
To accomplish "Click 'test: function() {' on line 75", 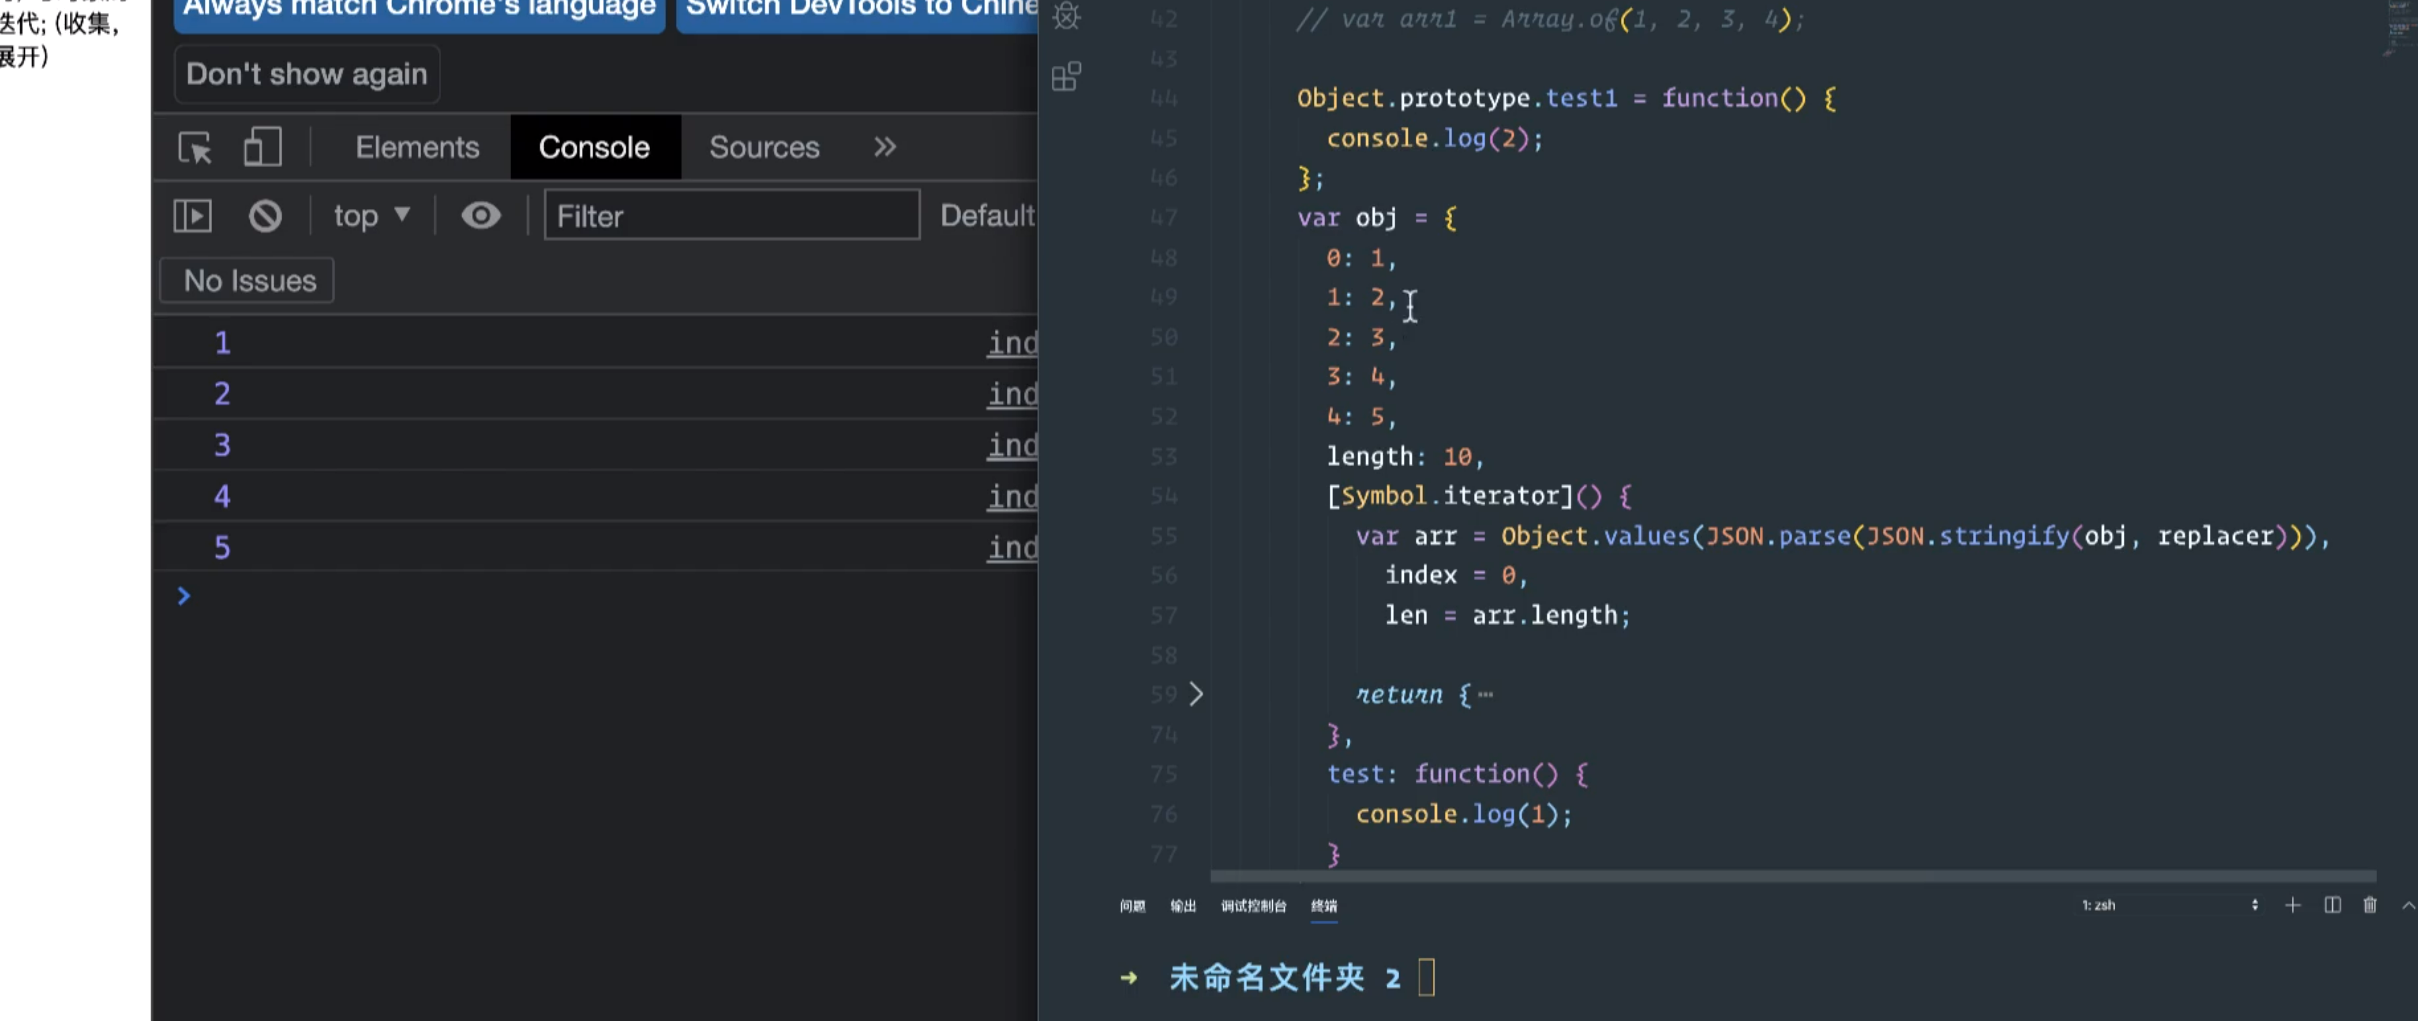I will 1457,774.
